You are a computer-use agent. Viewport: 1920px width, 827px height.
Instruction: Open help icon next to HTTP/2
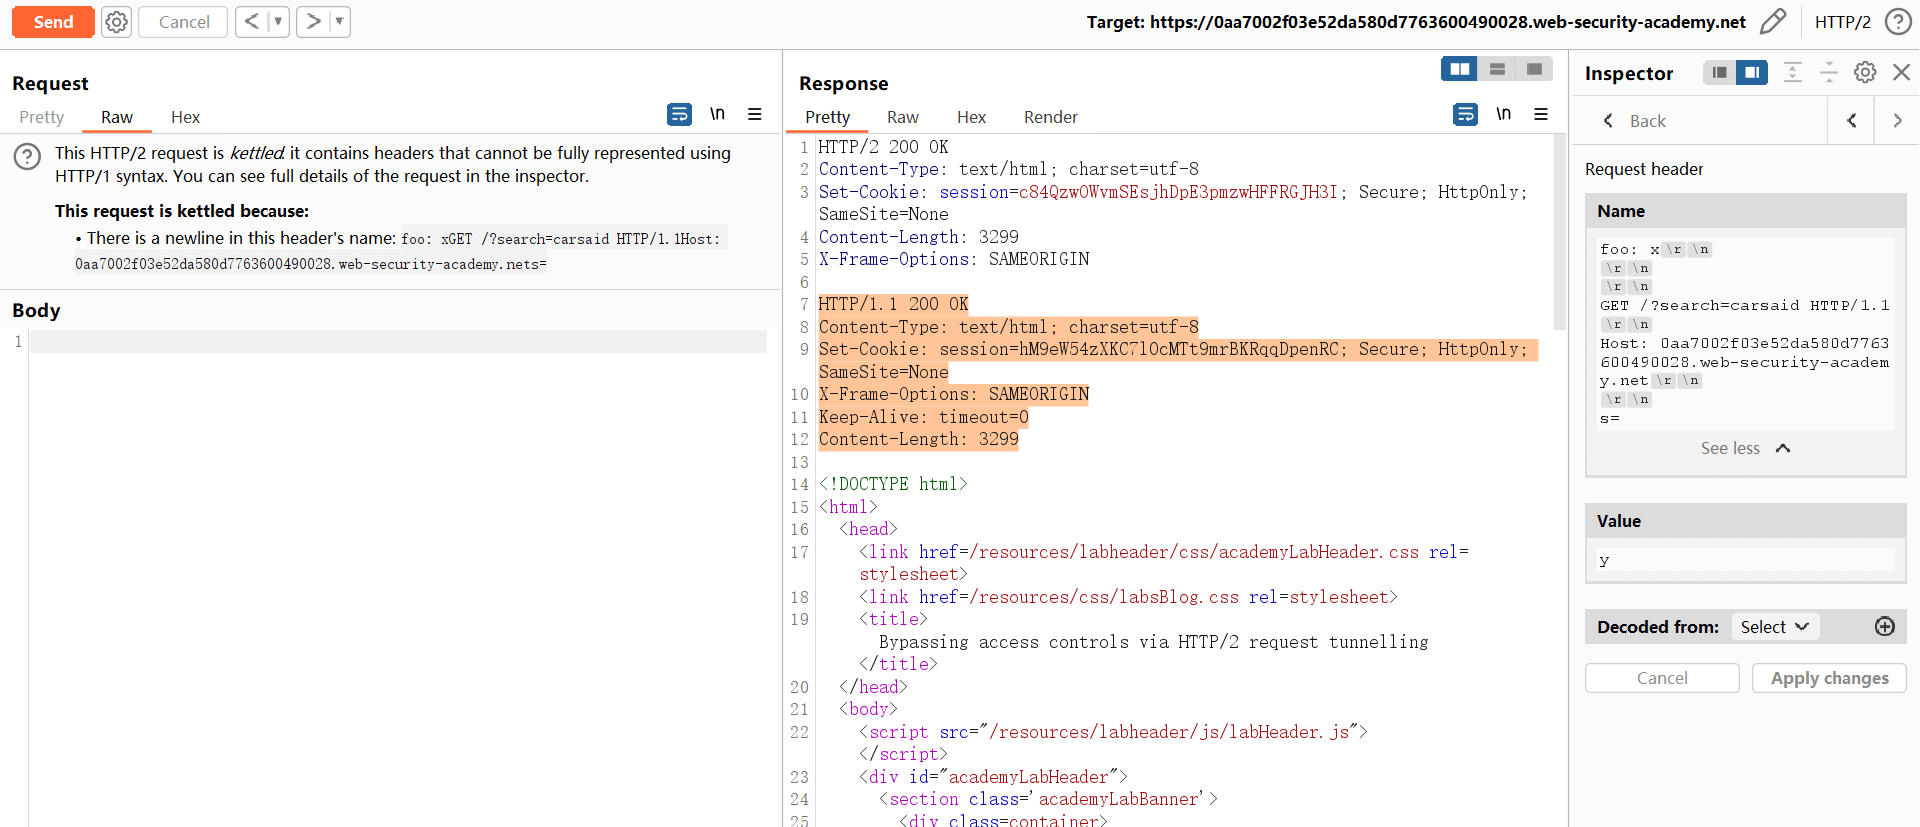pyautogui.click(x=1897, y=22)
